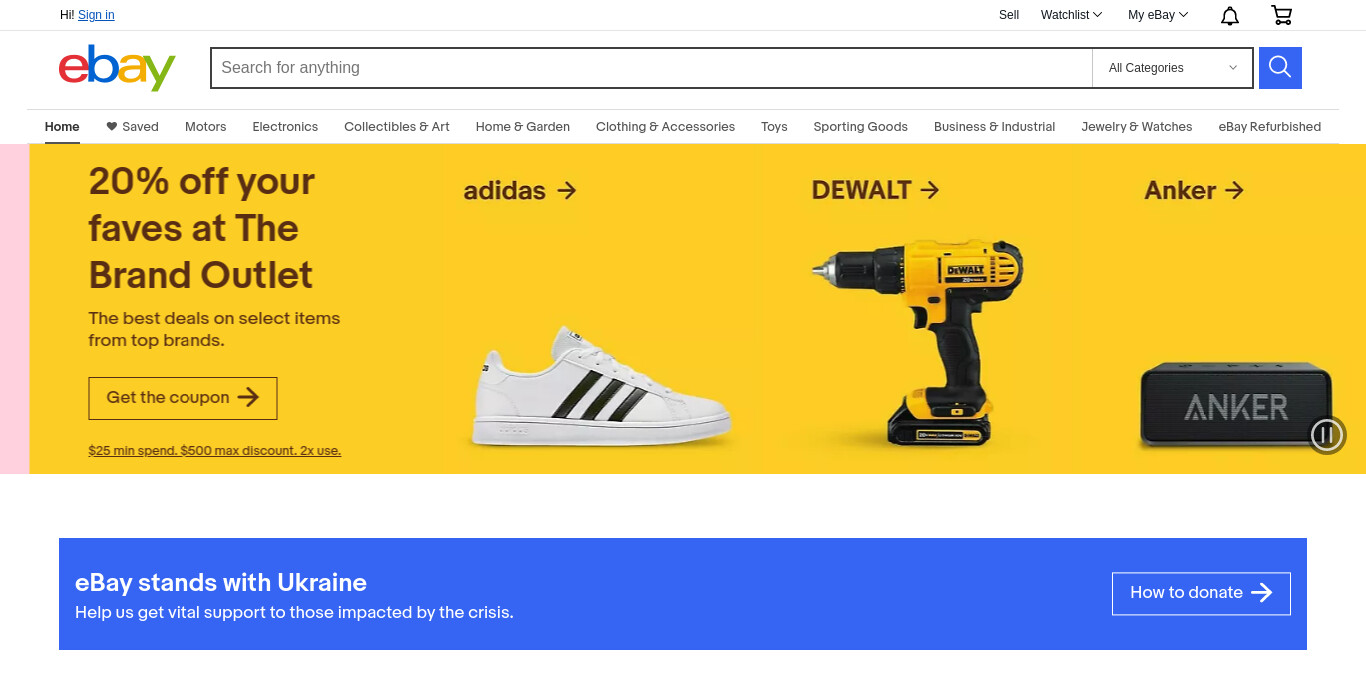Click the DEWALT brand link
This screenshot has width=1366, height=677.
tap(876, 190)
